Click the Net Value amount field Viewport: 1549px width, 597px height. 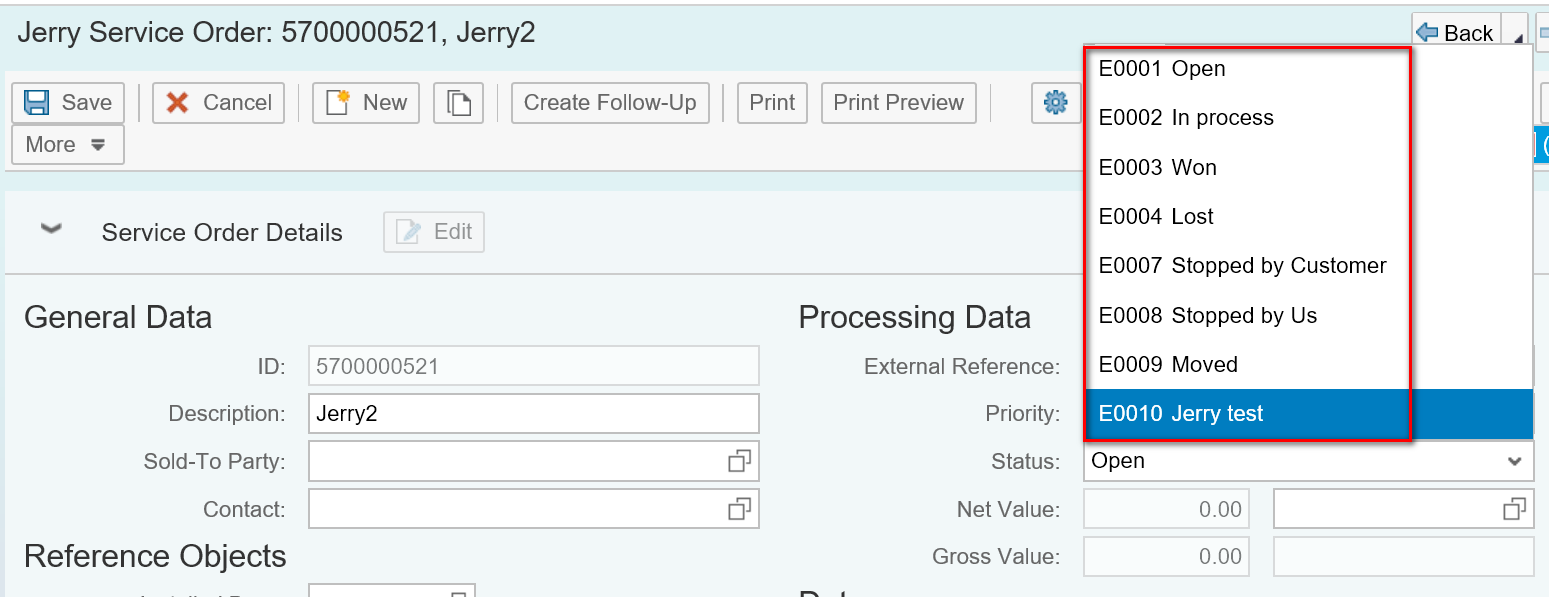click(1166, 509)
